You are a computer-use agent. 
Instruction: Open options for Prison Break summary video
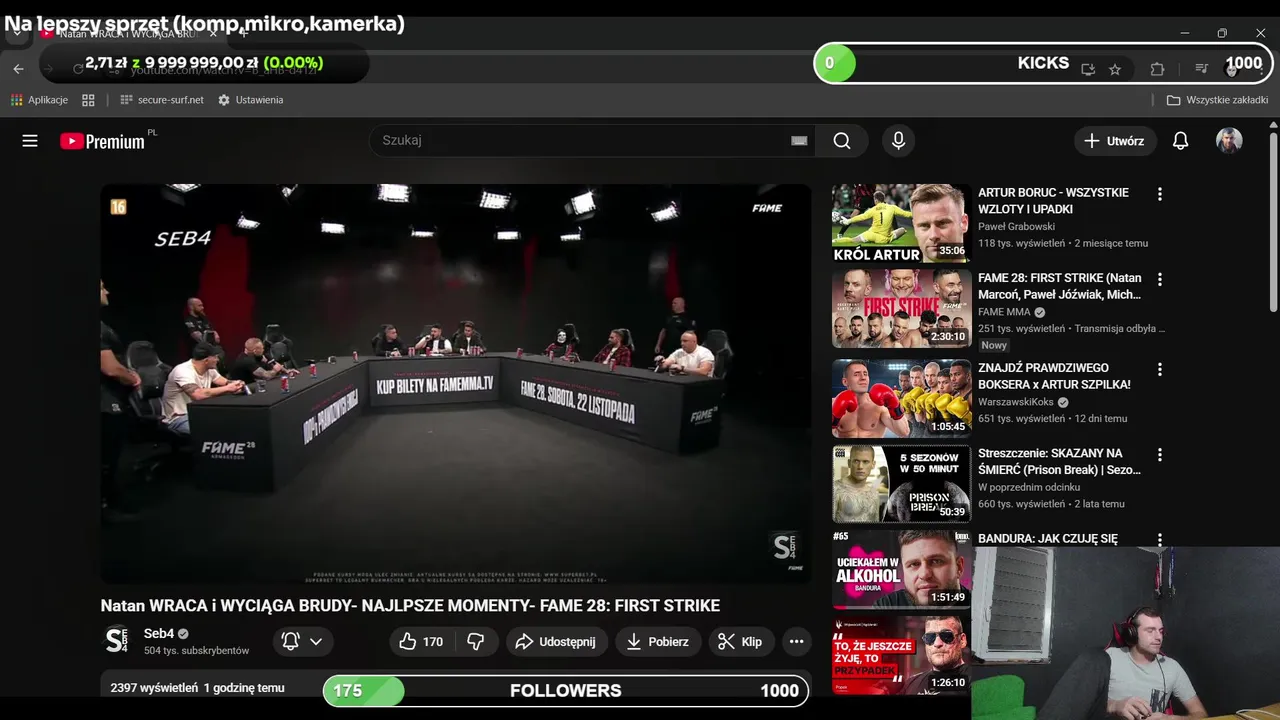point(1160,454)
